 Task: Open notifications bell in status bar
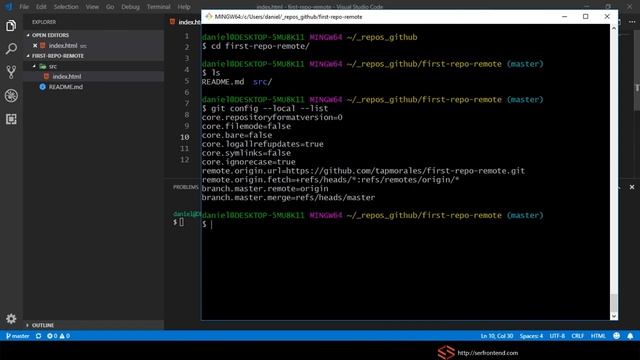tap(630, 336)
